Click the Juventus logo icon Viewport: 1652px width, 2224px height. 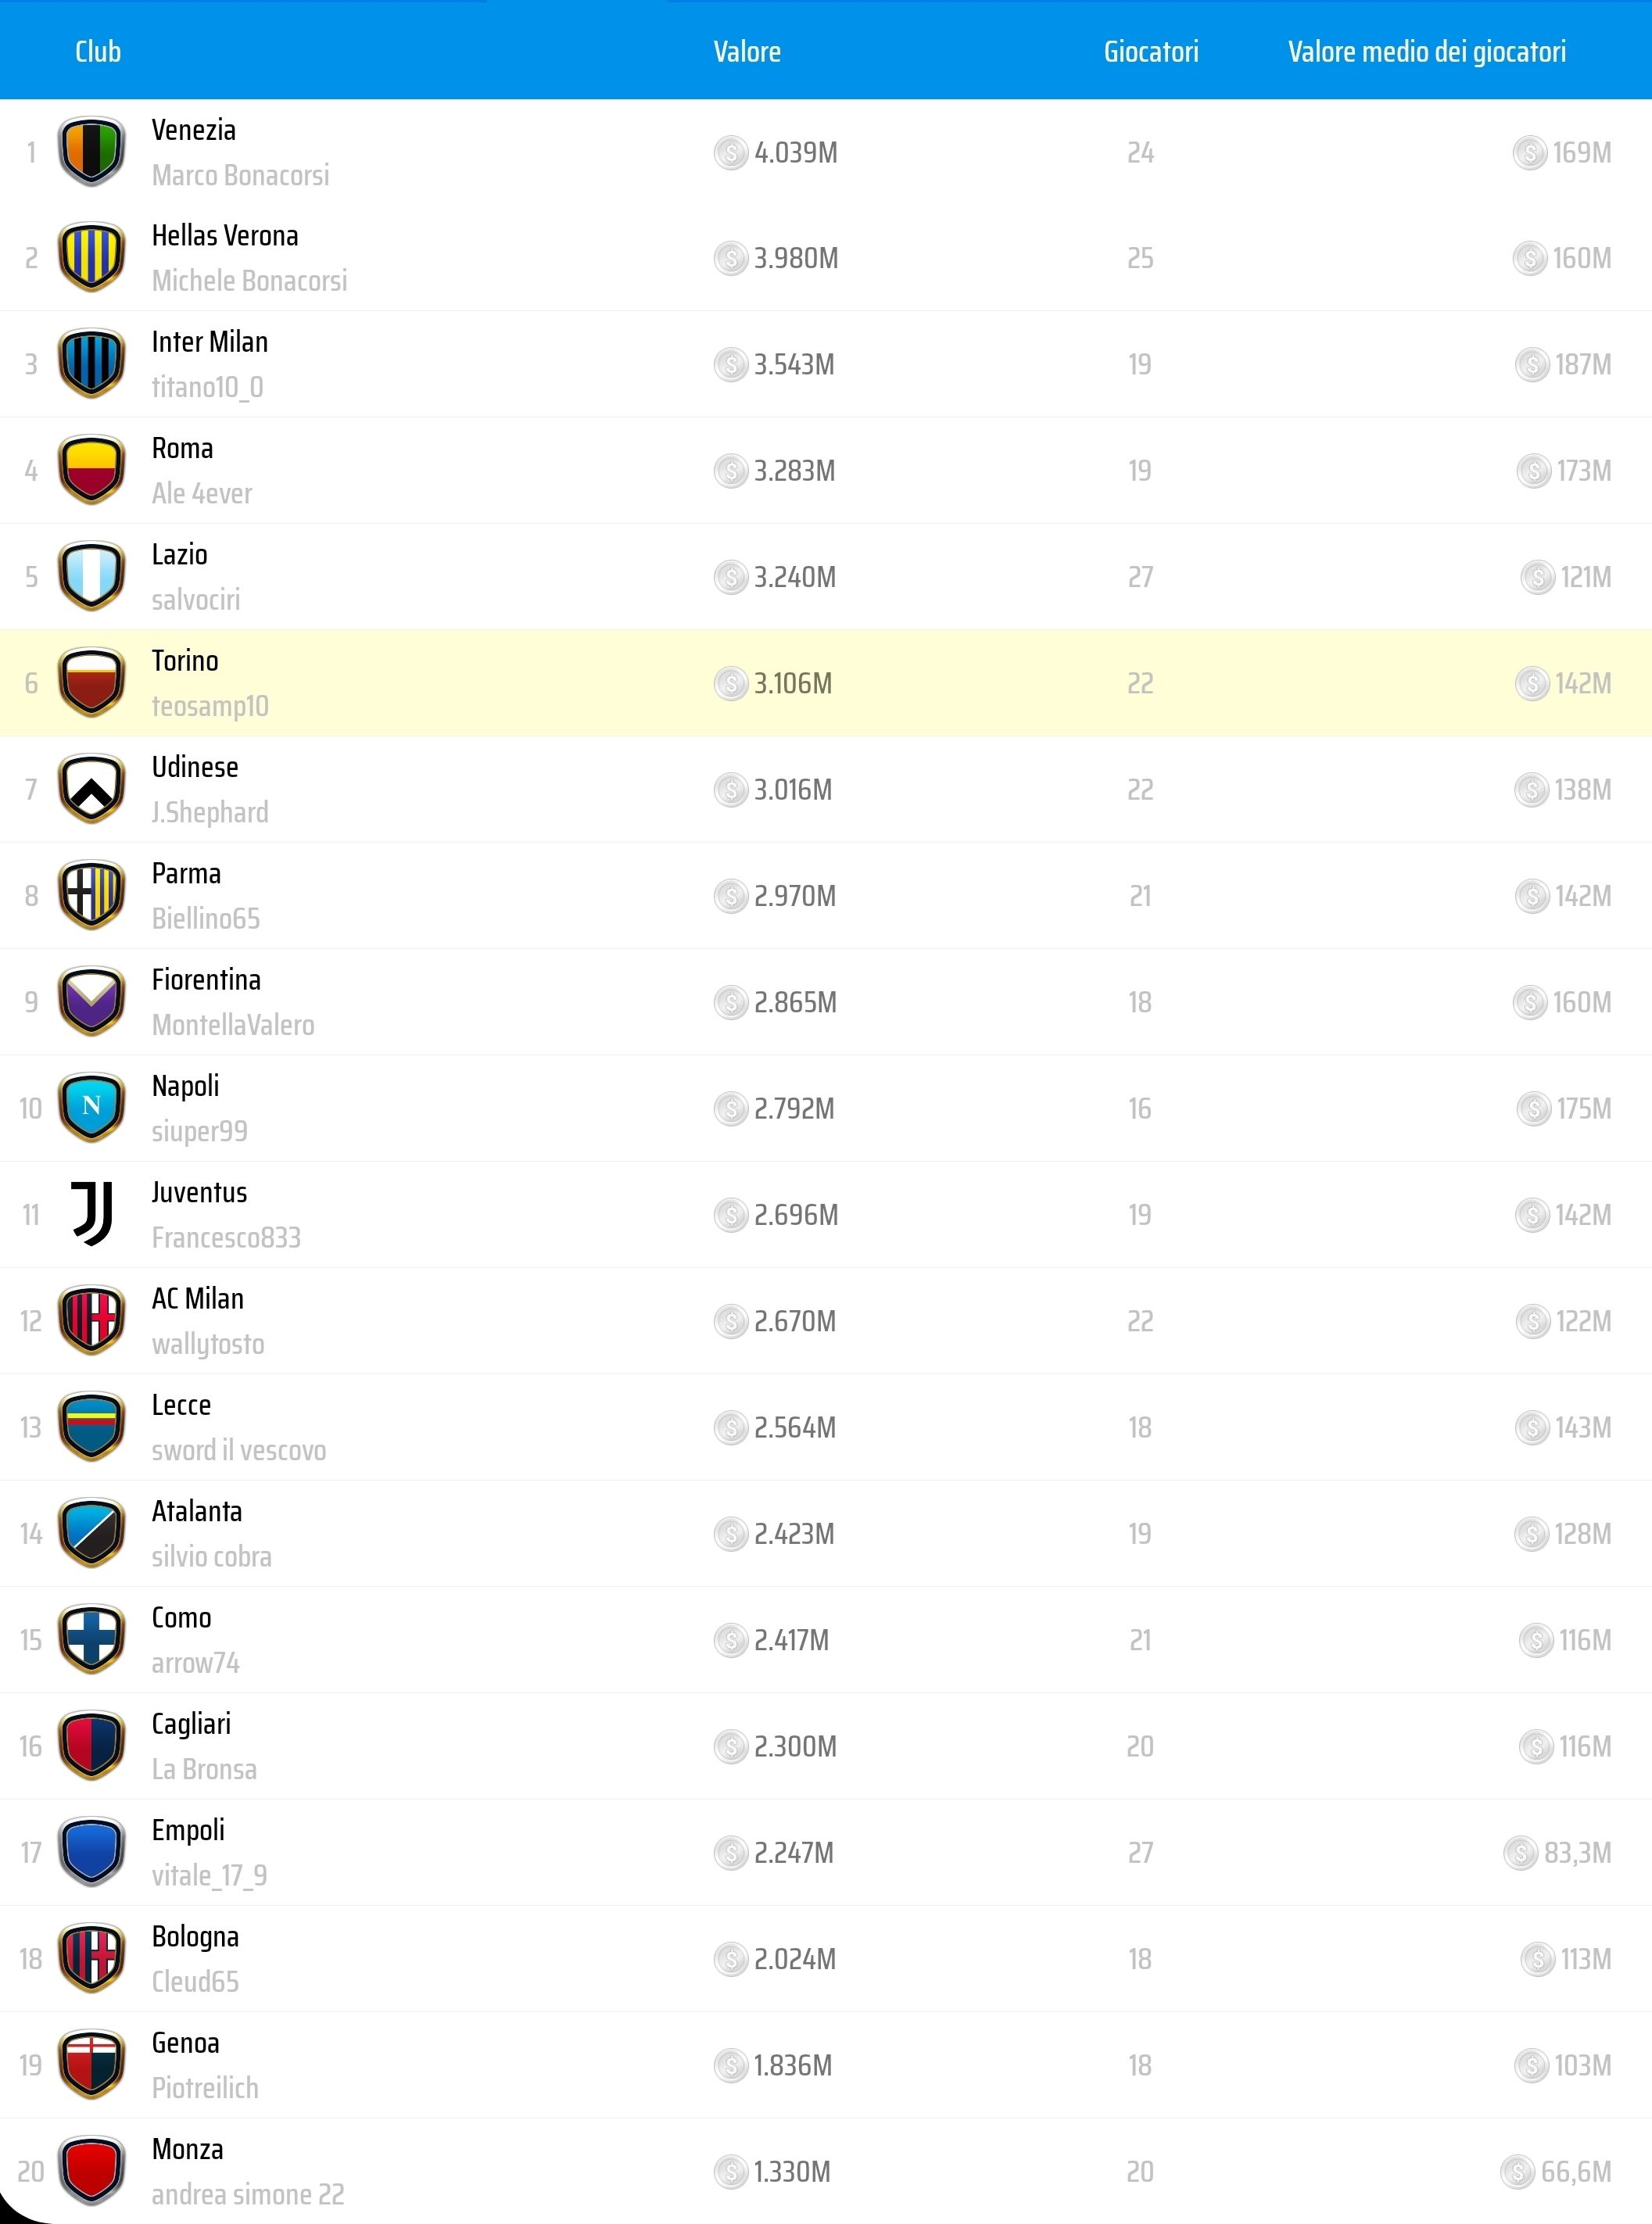tap(91, 1214)
